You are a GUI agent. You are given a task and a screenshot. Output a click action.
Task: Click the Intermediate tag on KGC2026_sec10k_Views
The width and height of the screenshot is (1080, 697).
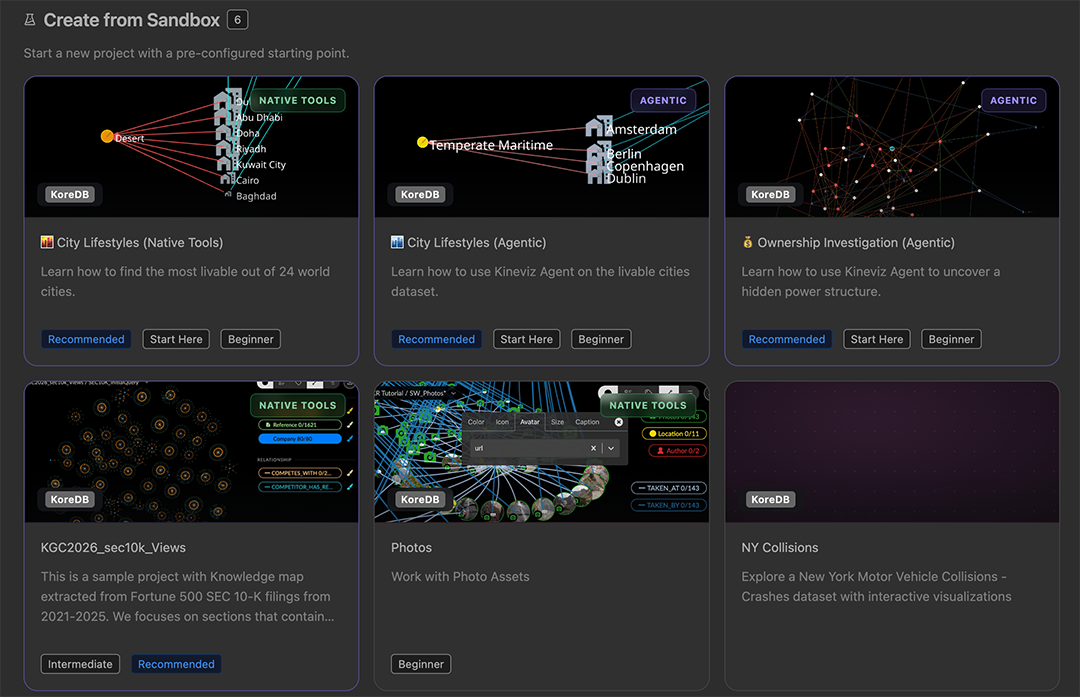coord(80,664)
